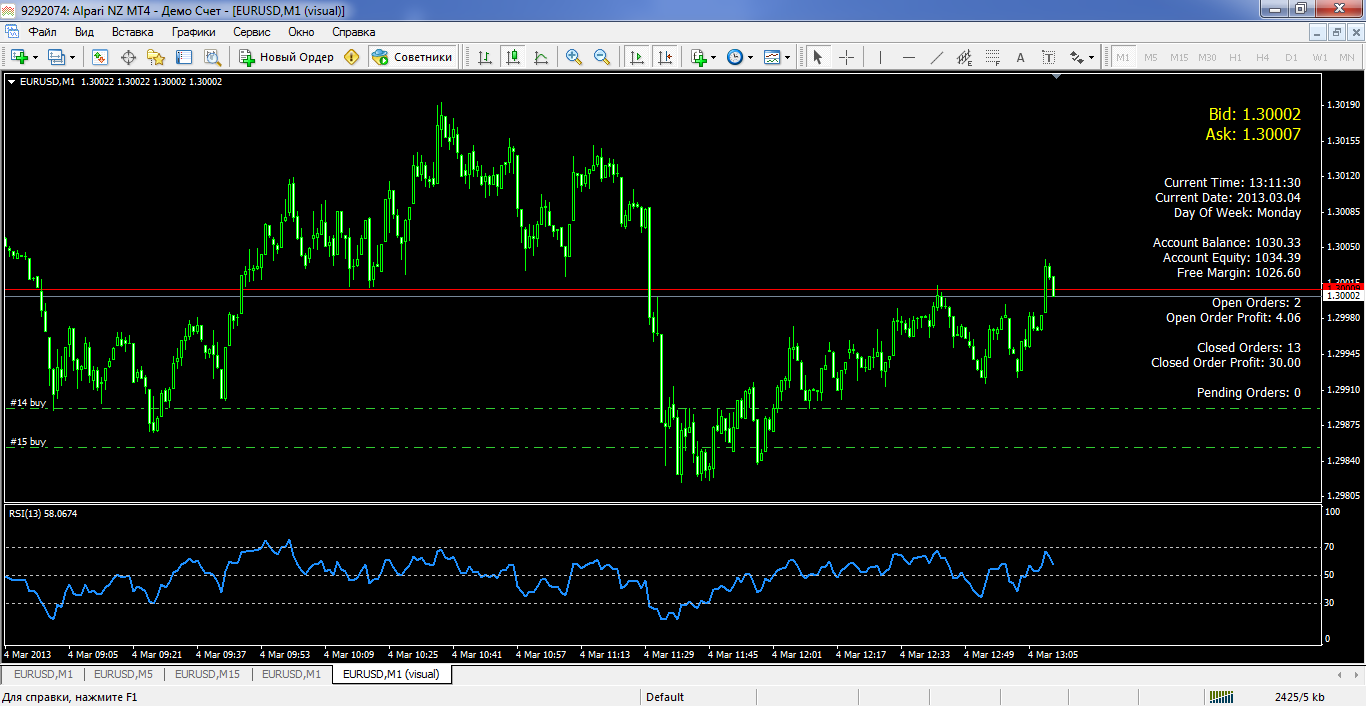Show the Terminal panel icon
Viewport: 1366px width, 706px height.
[x=184, y=57]
